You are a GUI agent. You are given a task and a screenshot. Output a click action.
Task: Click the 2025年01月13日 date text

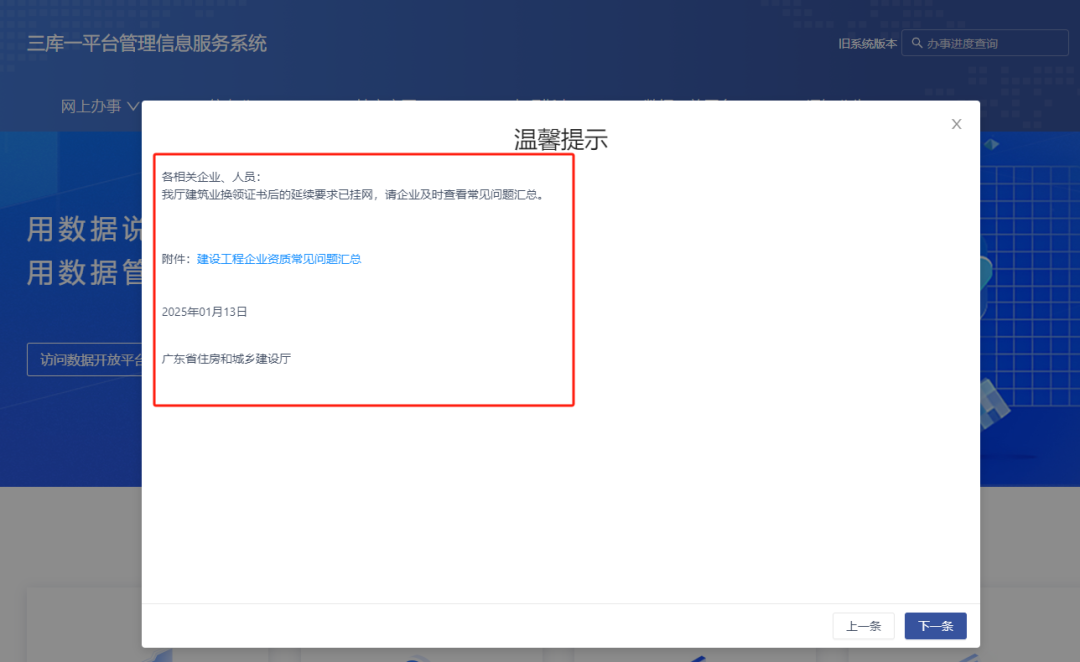pos(204,312)
